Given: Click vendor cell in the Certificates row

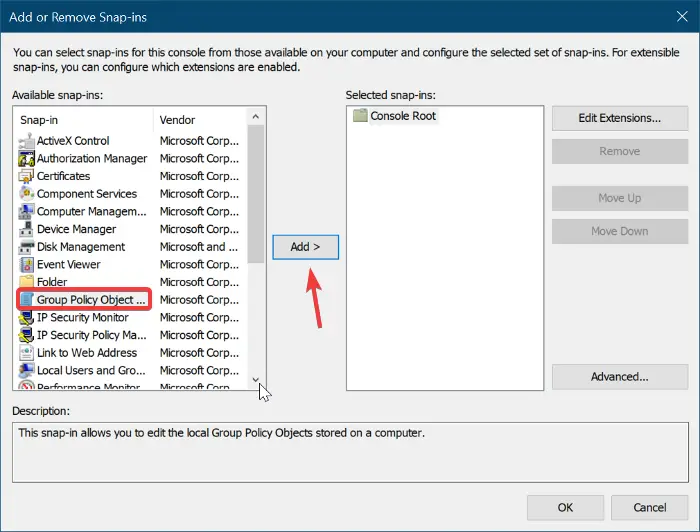Looking at the screenshot, I should (x=199, y=176).
